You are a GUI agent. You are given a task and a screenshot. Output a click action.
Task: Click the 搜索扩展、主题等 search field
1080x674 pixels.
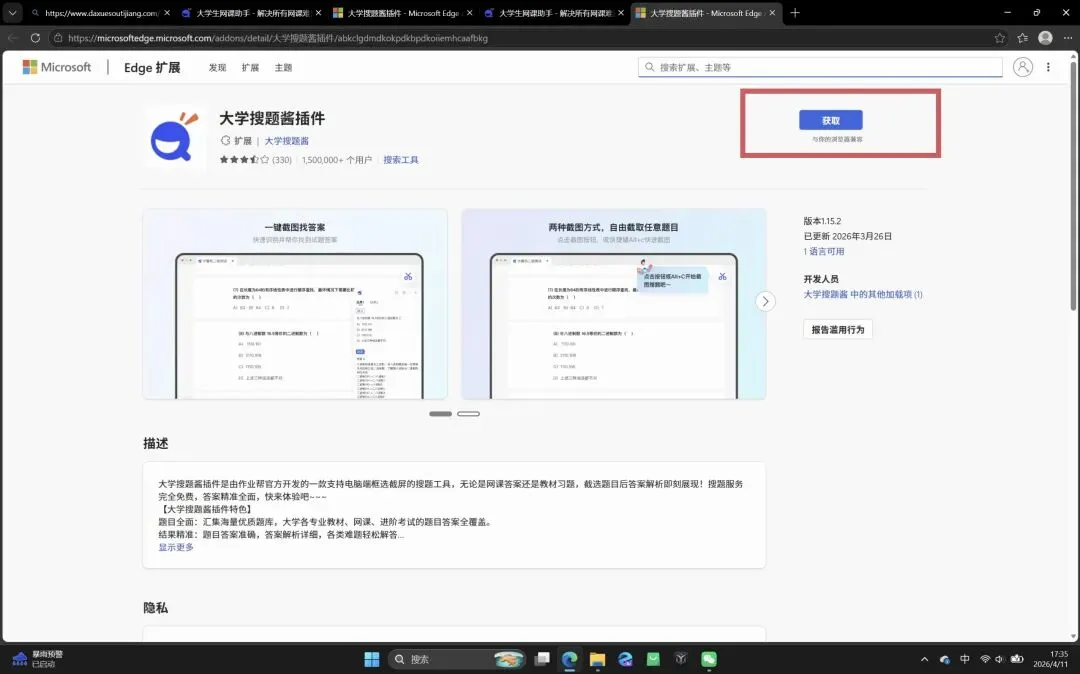pyautogui.click(x=820, y=67)
